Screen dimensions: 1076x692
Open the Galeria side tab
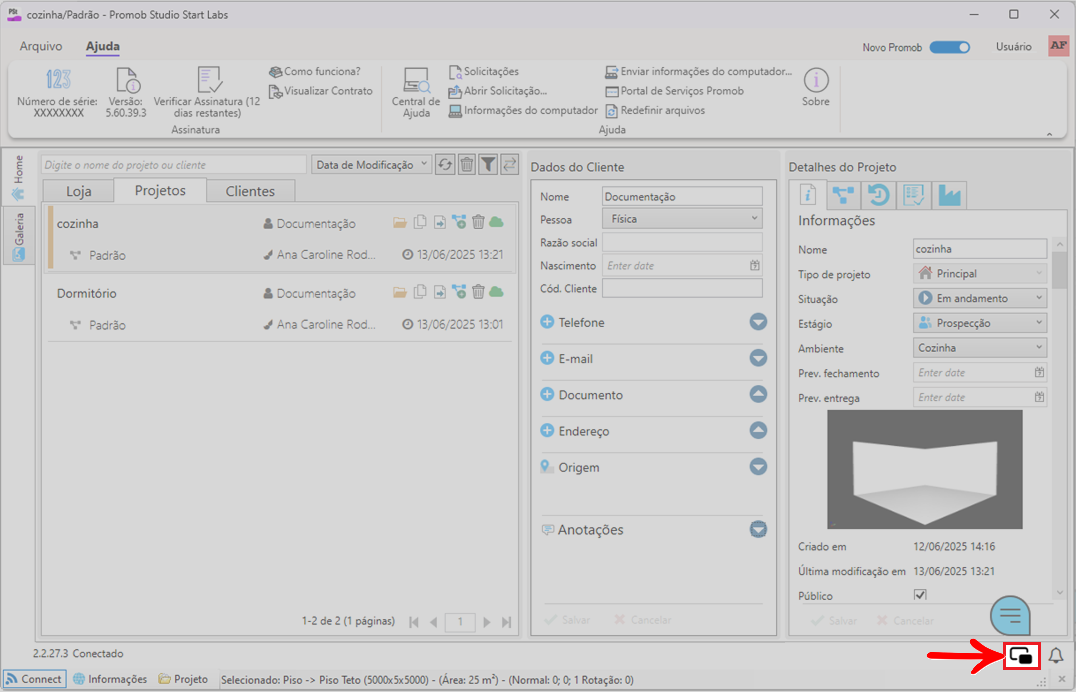point(19,236)
